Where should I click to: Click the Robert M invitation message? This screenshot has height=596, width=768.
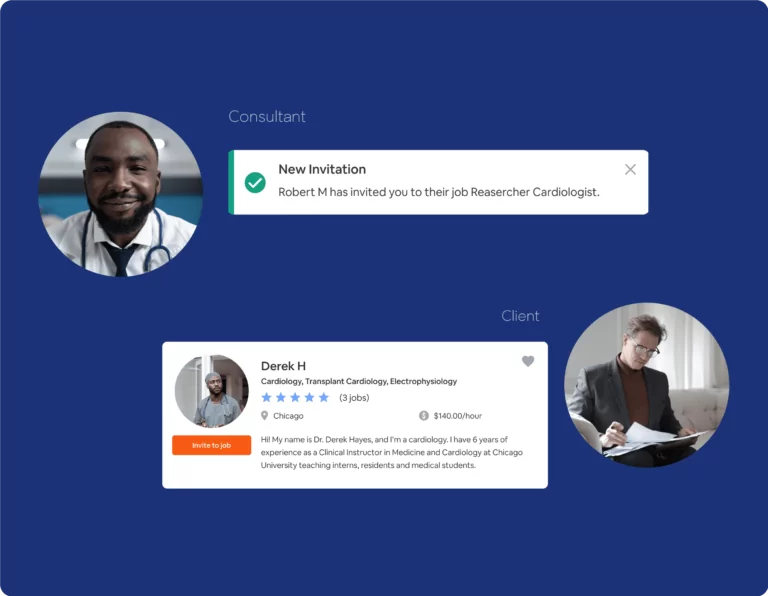pos(439,192)
